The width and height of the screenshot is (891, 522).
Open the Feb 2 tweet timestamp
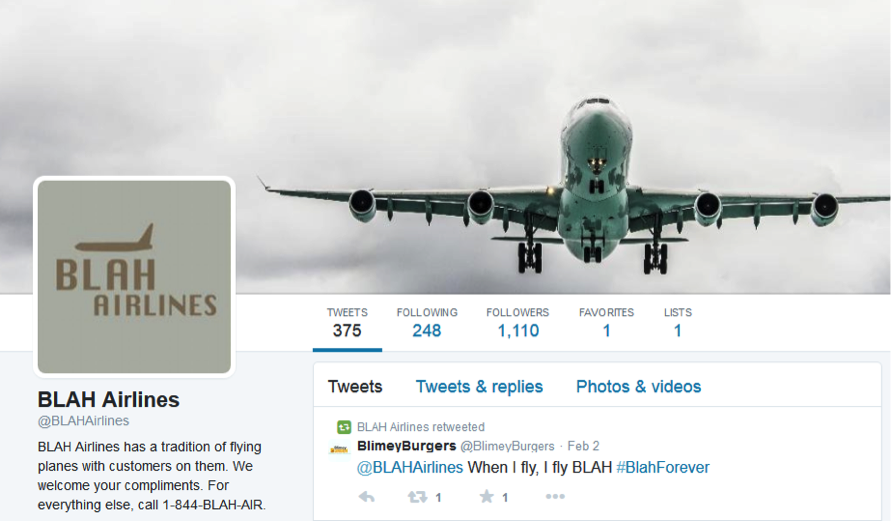click(x=583, y=446)
